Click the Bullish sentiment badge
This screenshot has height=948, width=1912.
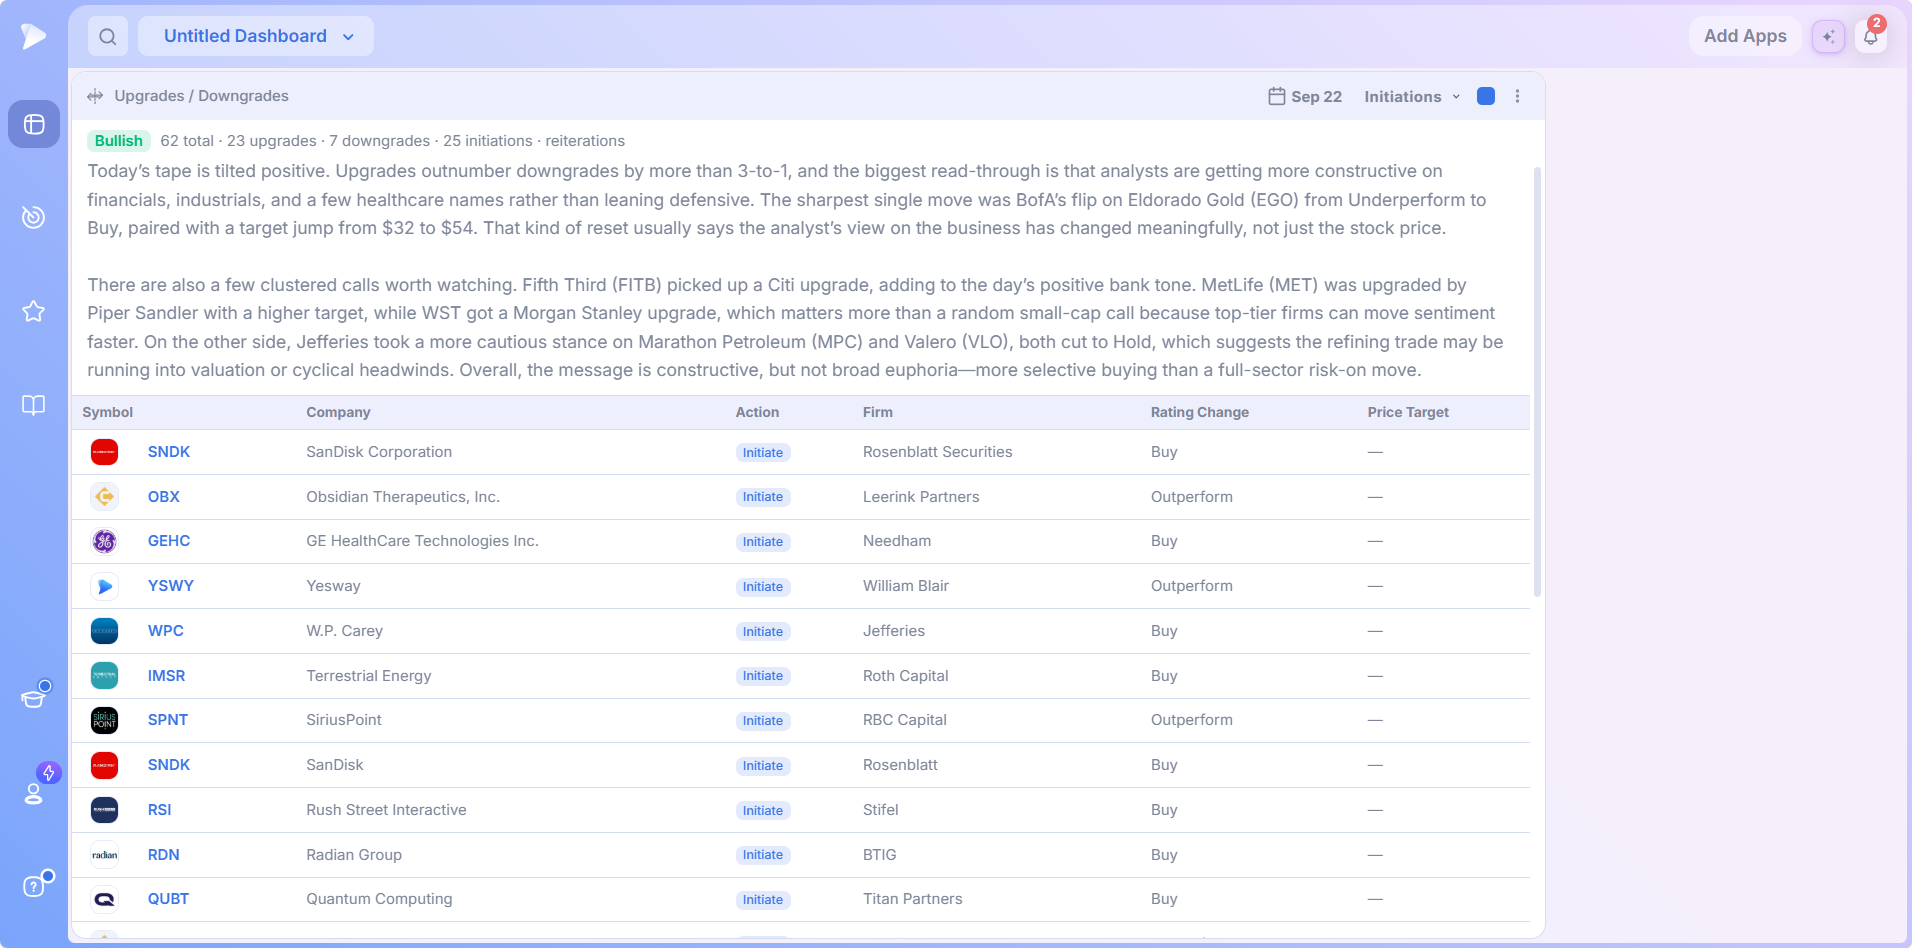tap(119, 141)
